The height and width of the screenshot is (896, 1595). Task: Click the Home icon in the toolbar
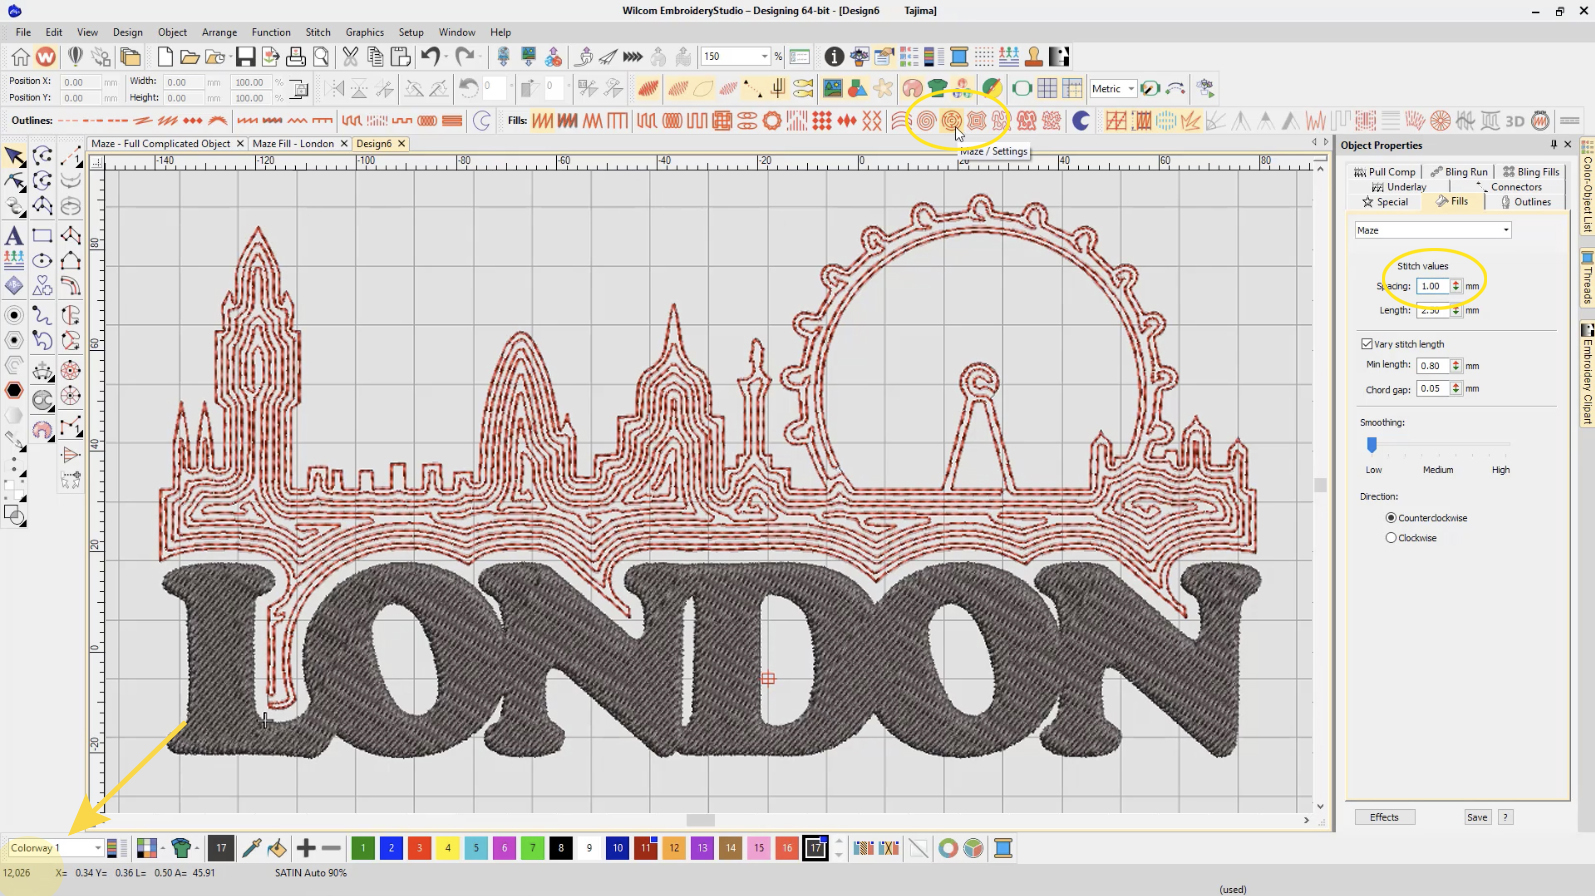point(20,57)
